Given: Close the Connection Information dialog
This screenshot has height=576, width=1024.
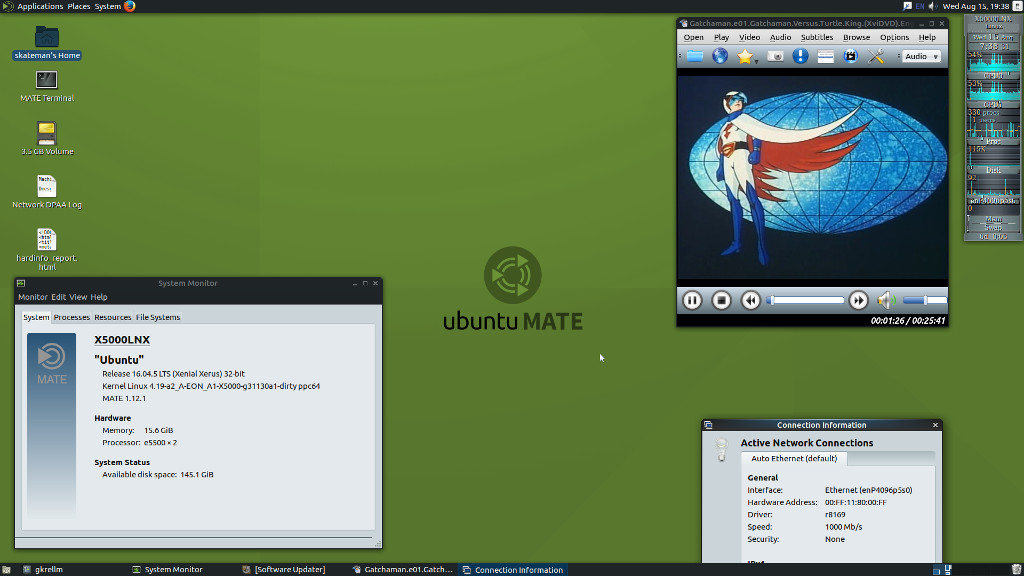Looking at the screenshot, I should click(935, 425).
